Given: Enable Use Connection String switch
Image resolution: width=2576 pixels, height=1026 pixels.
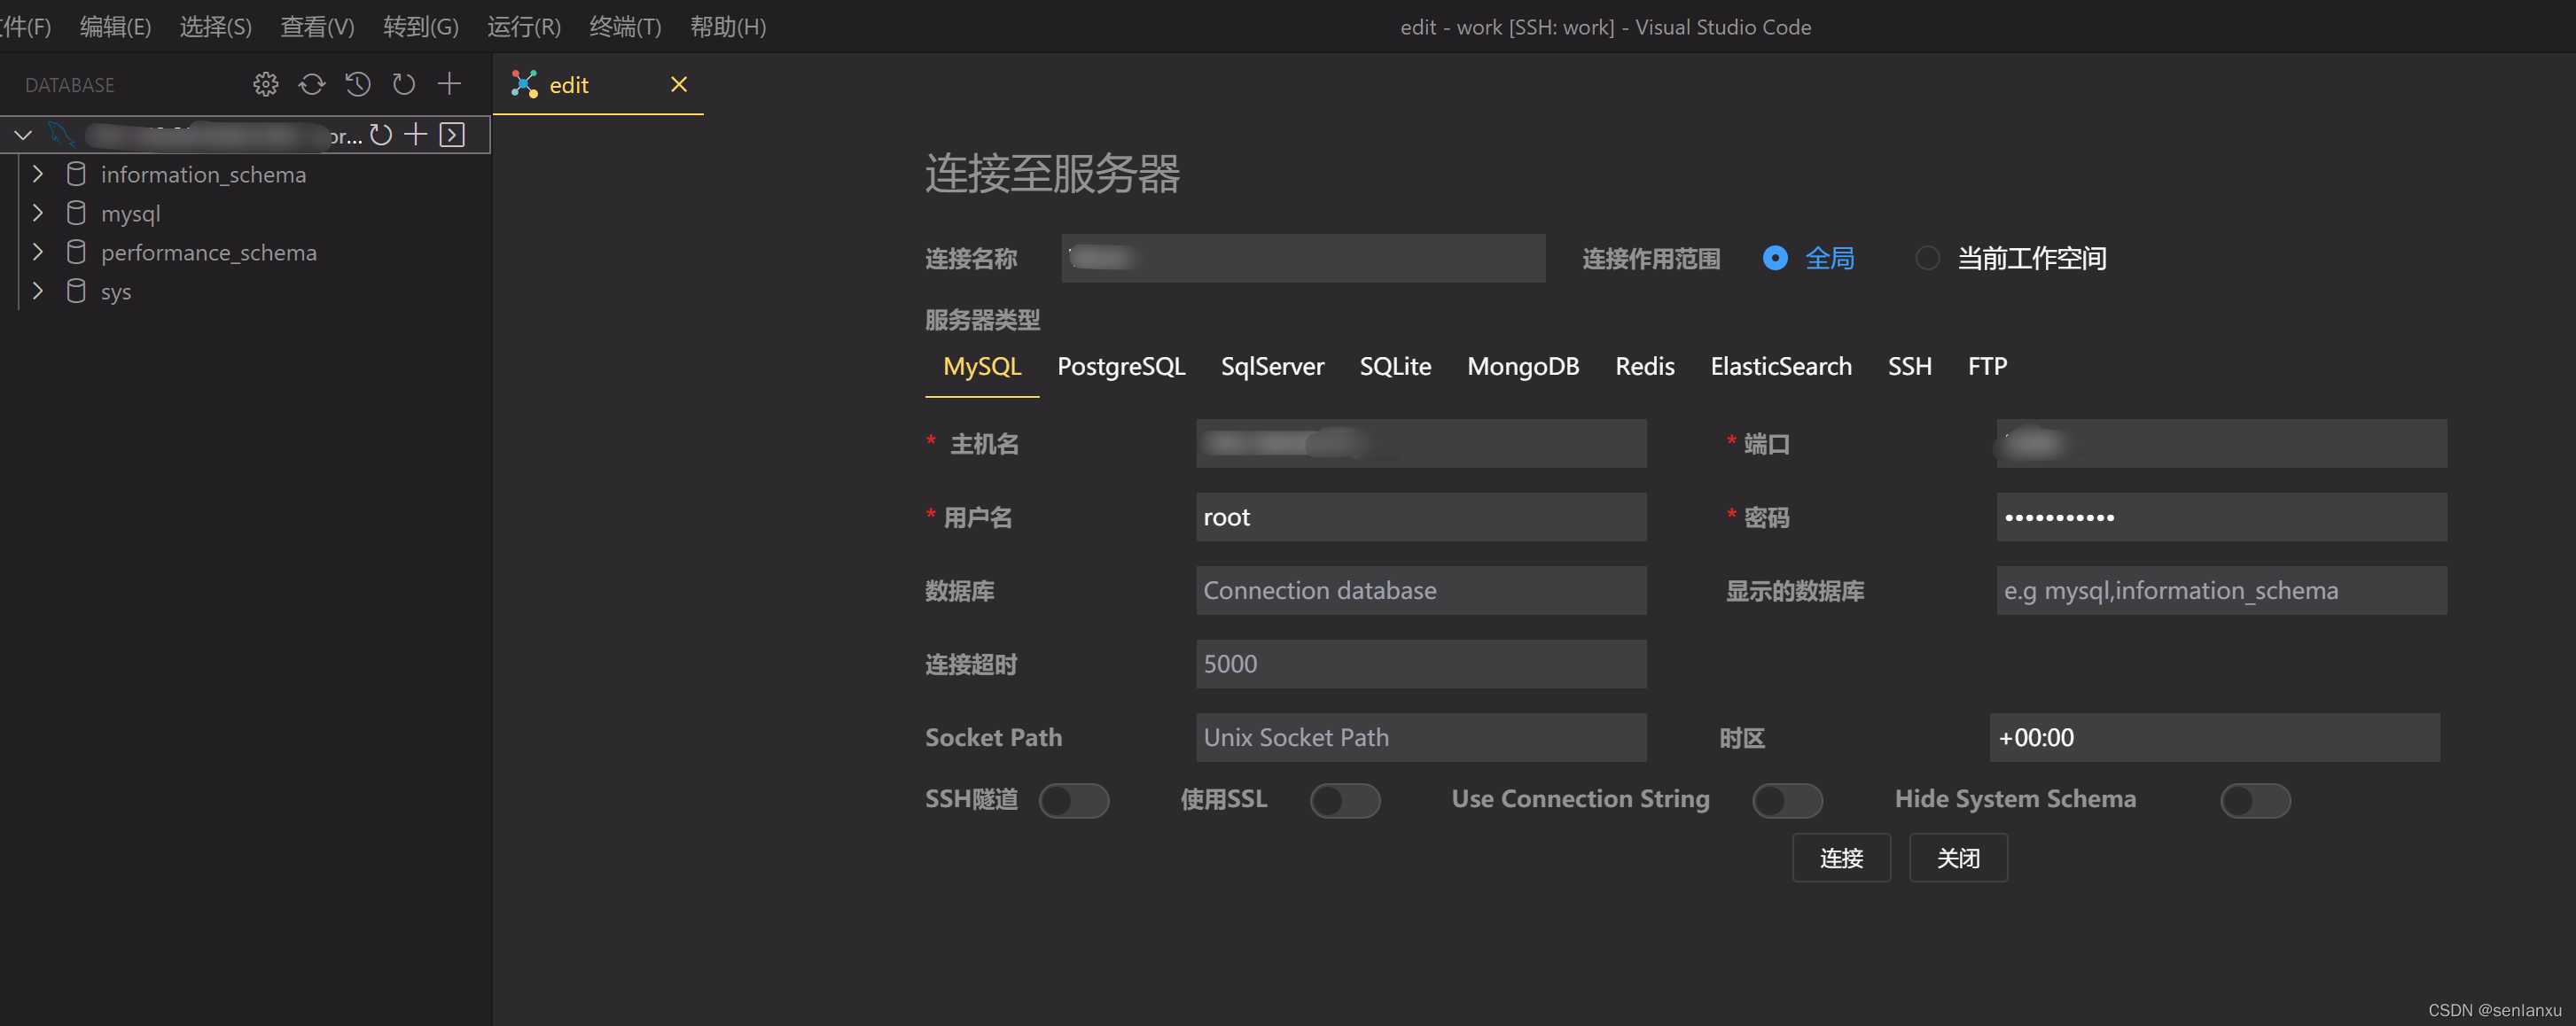Looking at the screenshot, I should [1787, 800].
